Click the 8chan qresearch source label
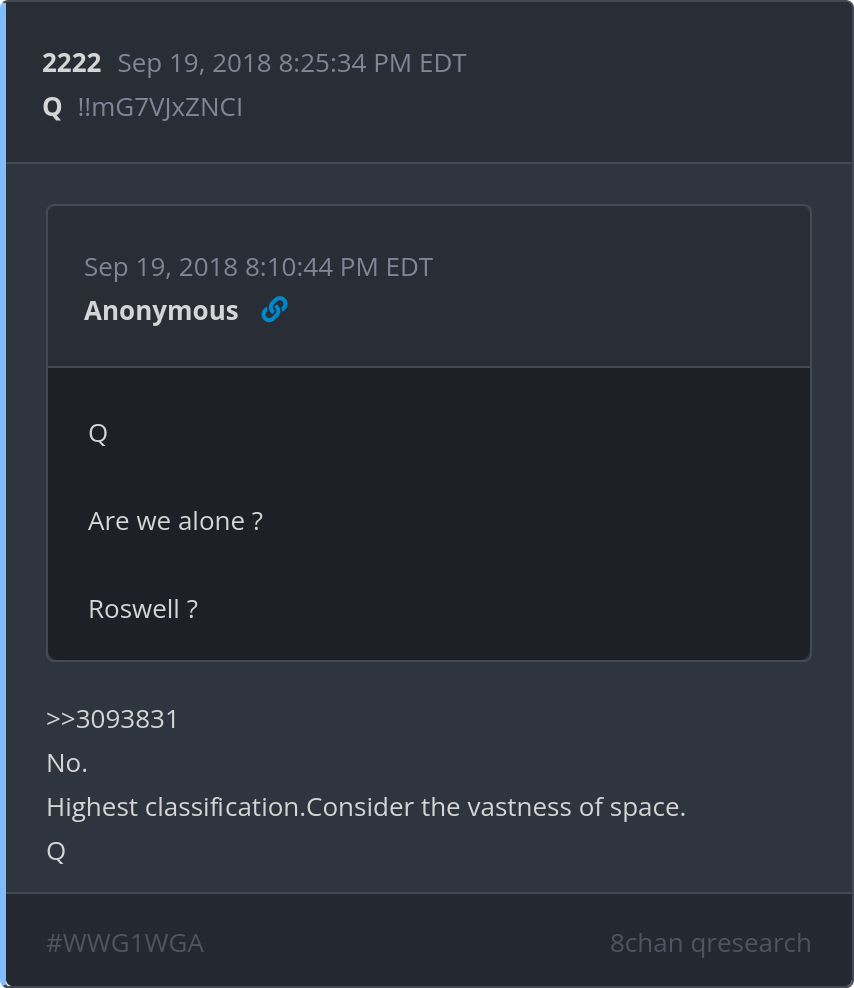The image size is (854, 988). tap(710, 943)
